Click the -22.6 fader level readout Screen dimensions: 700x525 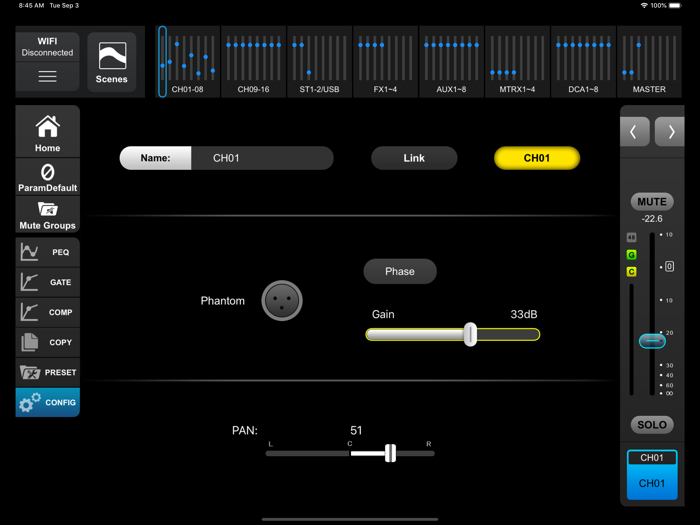click(652, 219)
